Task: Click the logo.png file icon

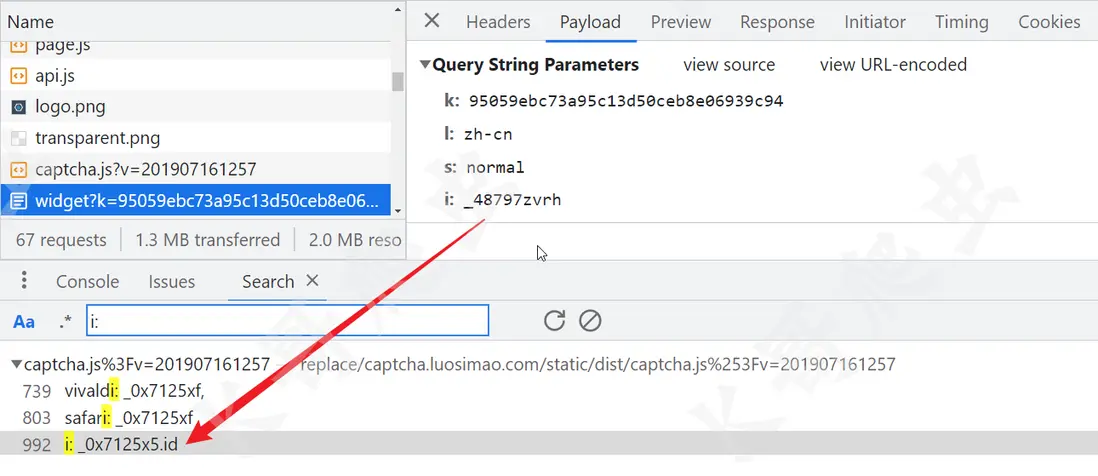Action: pyautogui.click(x=18, y=107)
